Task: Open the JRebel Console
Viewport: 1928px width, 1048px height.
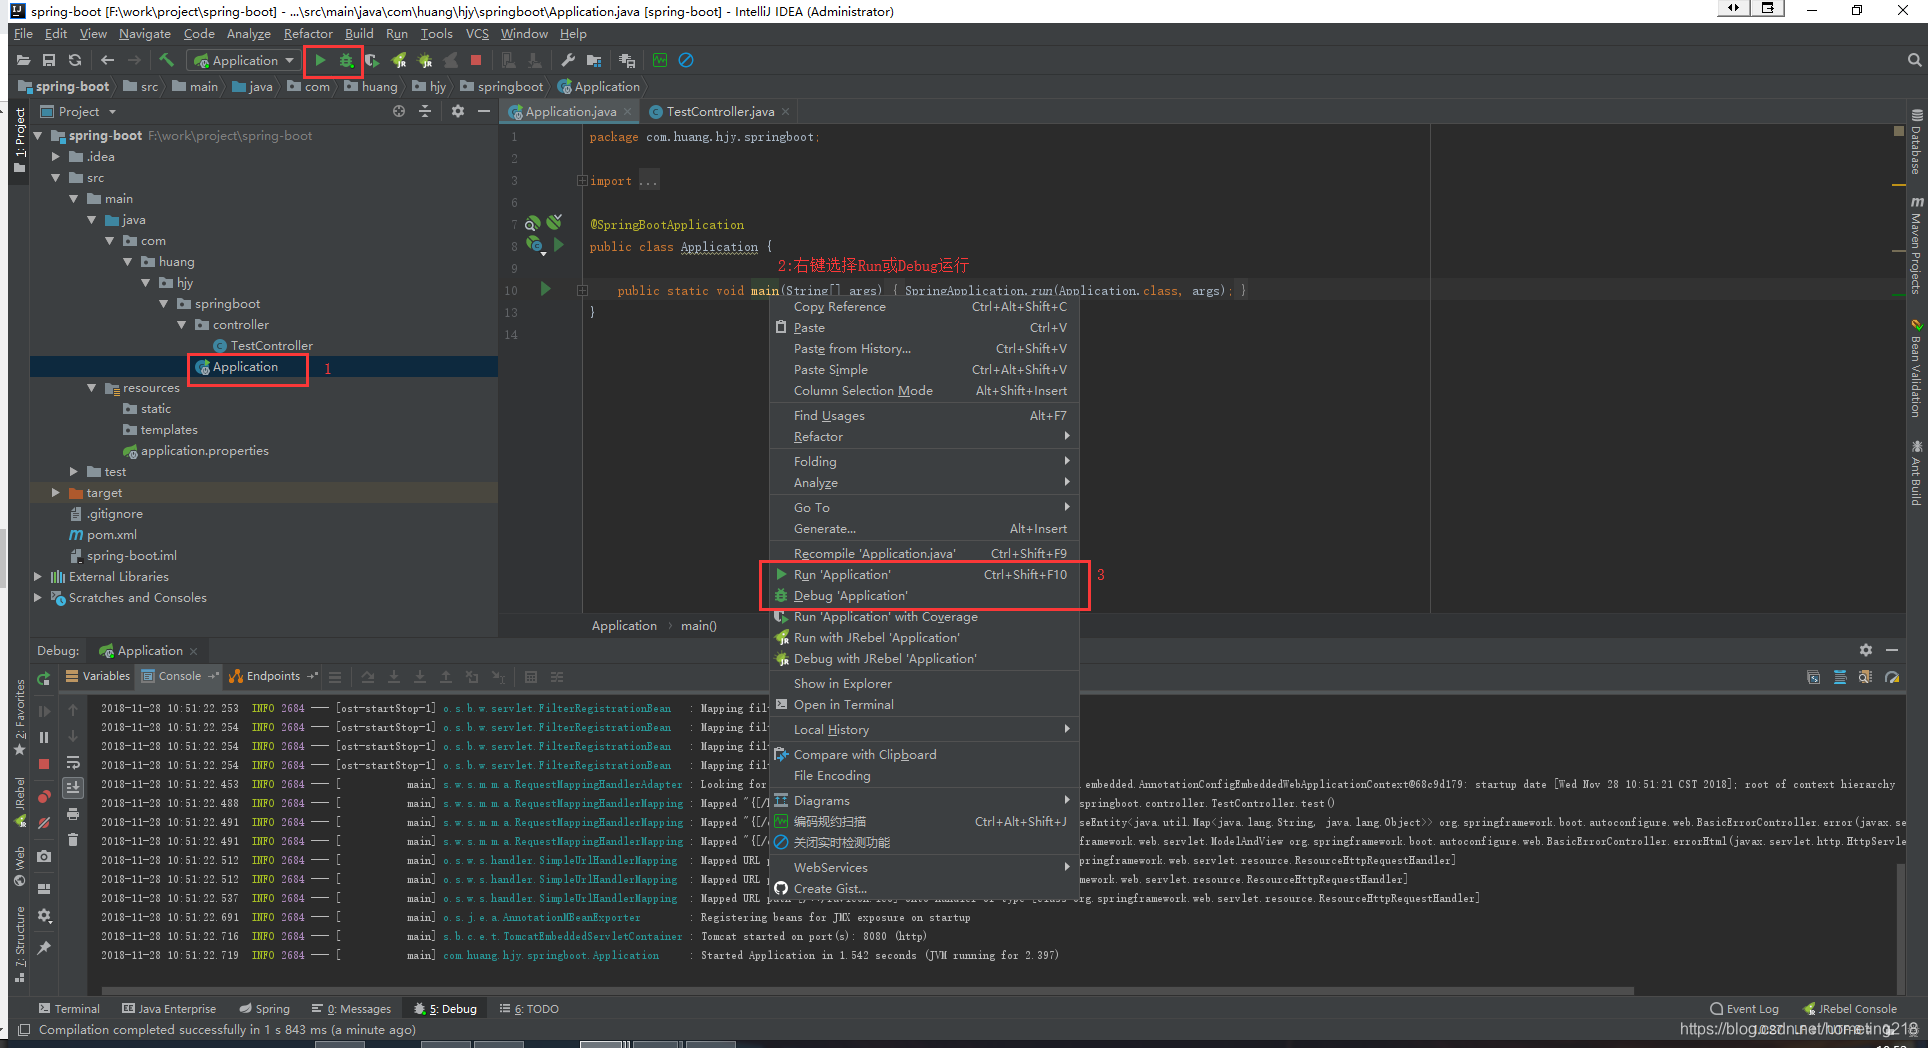Action: click(1849, 1009)
